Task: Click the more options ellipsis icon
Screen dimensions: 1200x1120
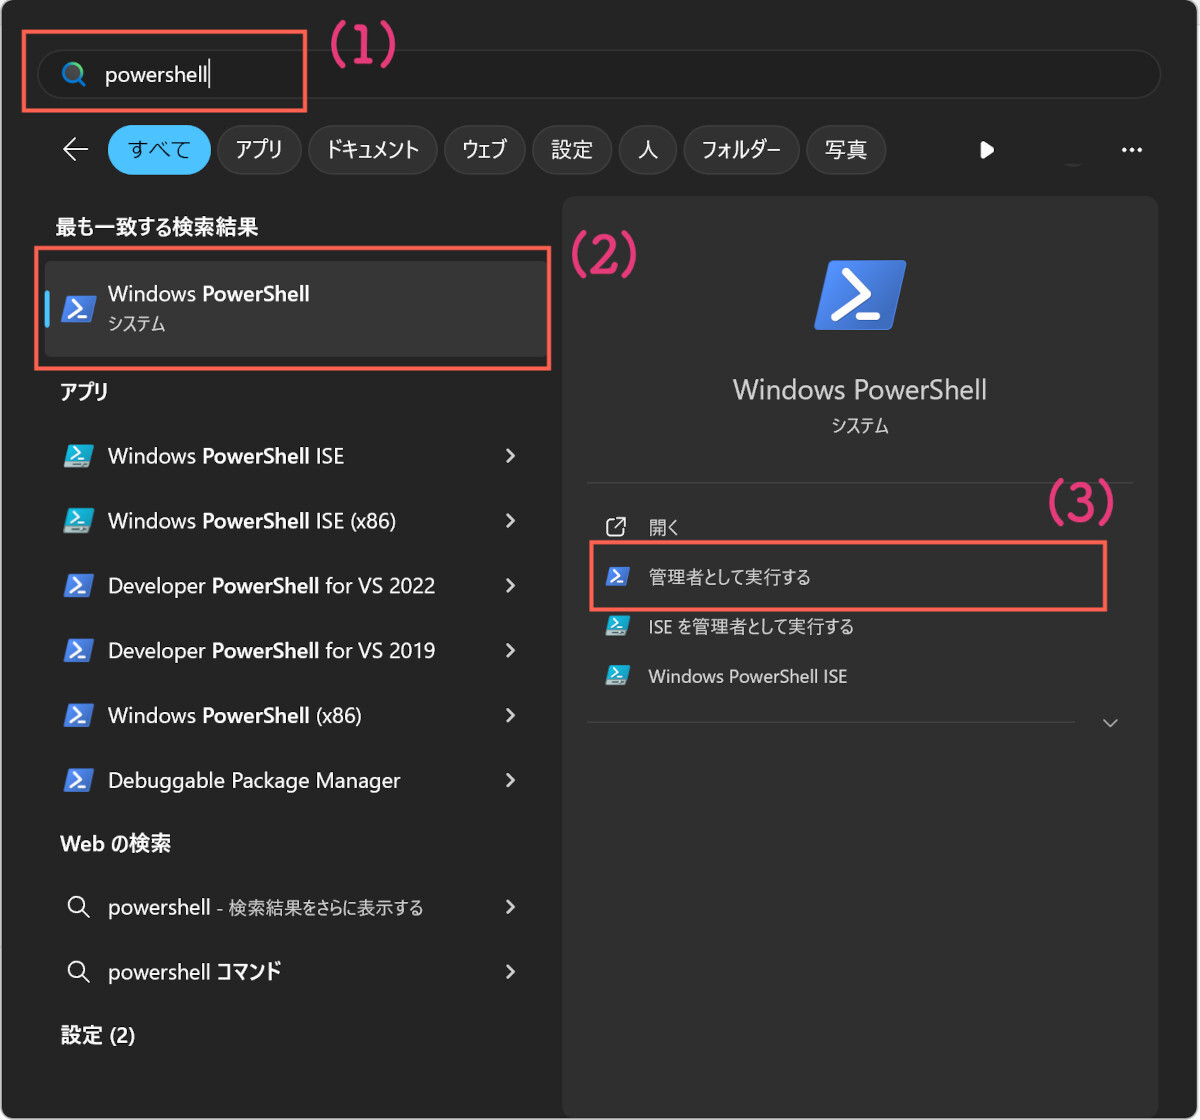Action: pyautogui.click(x=1131, y=150)
